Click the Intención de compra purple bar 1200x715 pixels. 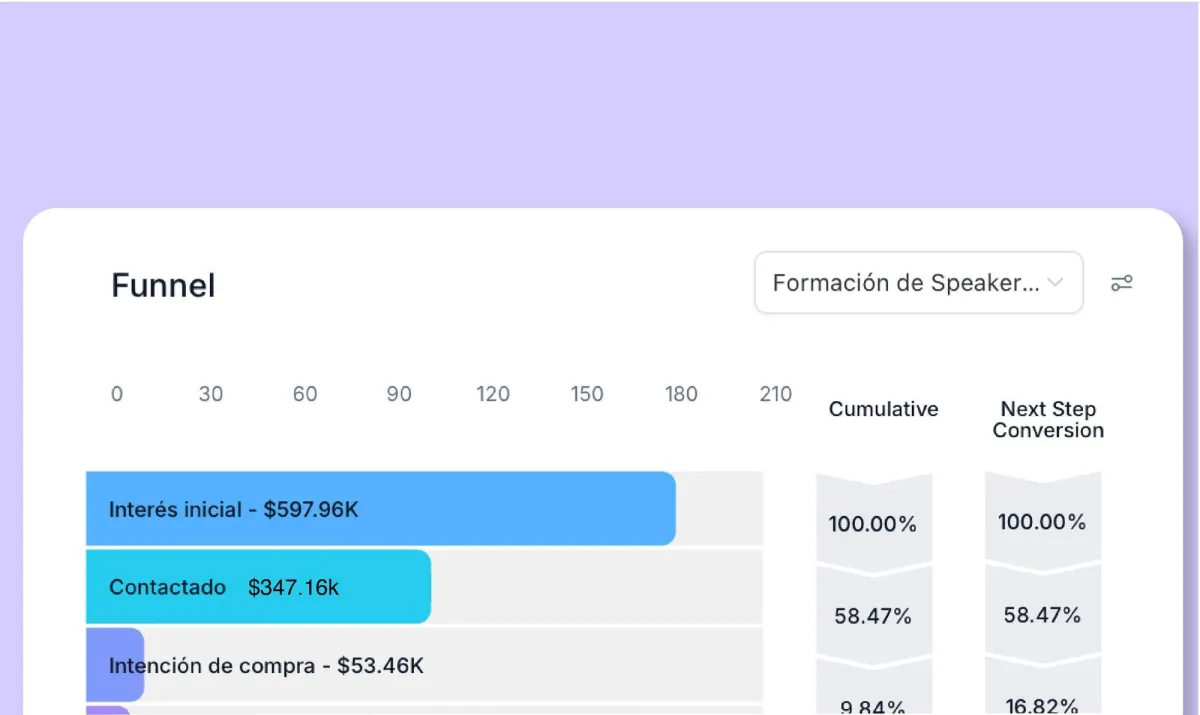pos(115,665)
